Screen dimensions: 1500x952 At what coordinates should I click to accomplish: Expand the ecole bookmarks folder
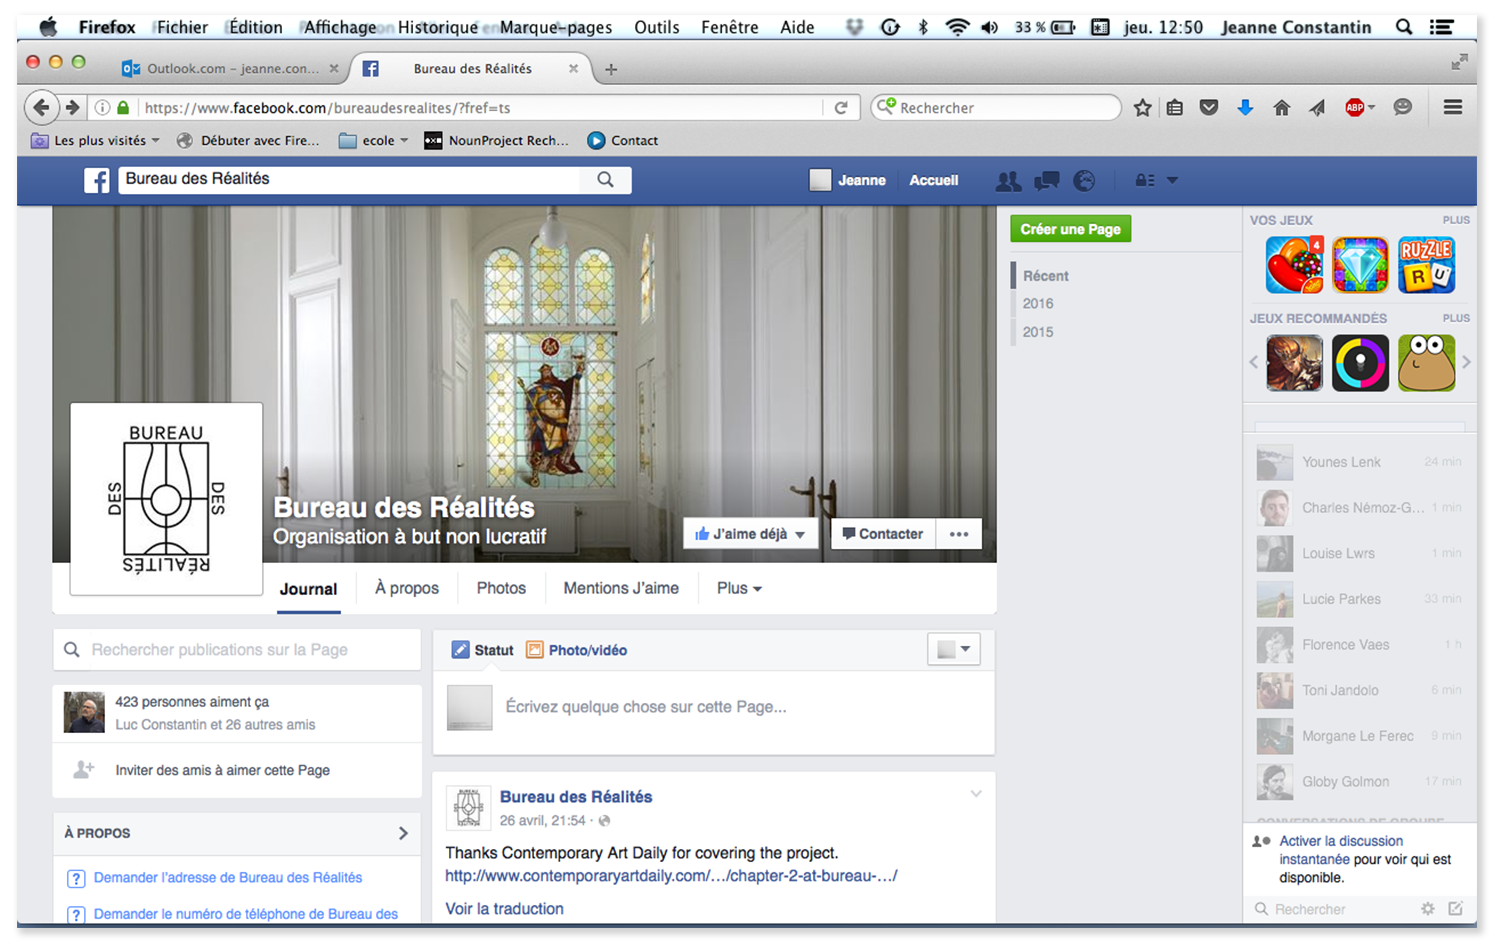pyautogui.click(x=373, y=141)
